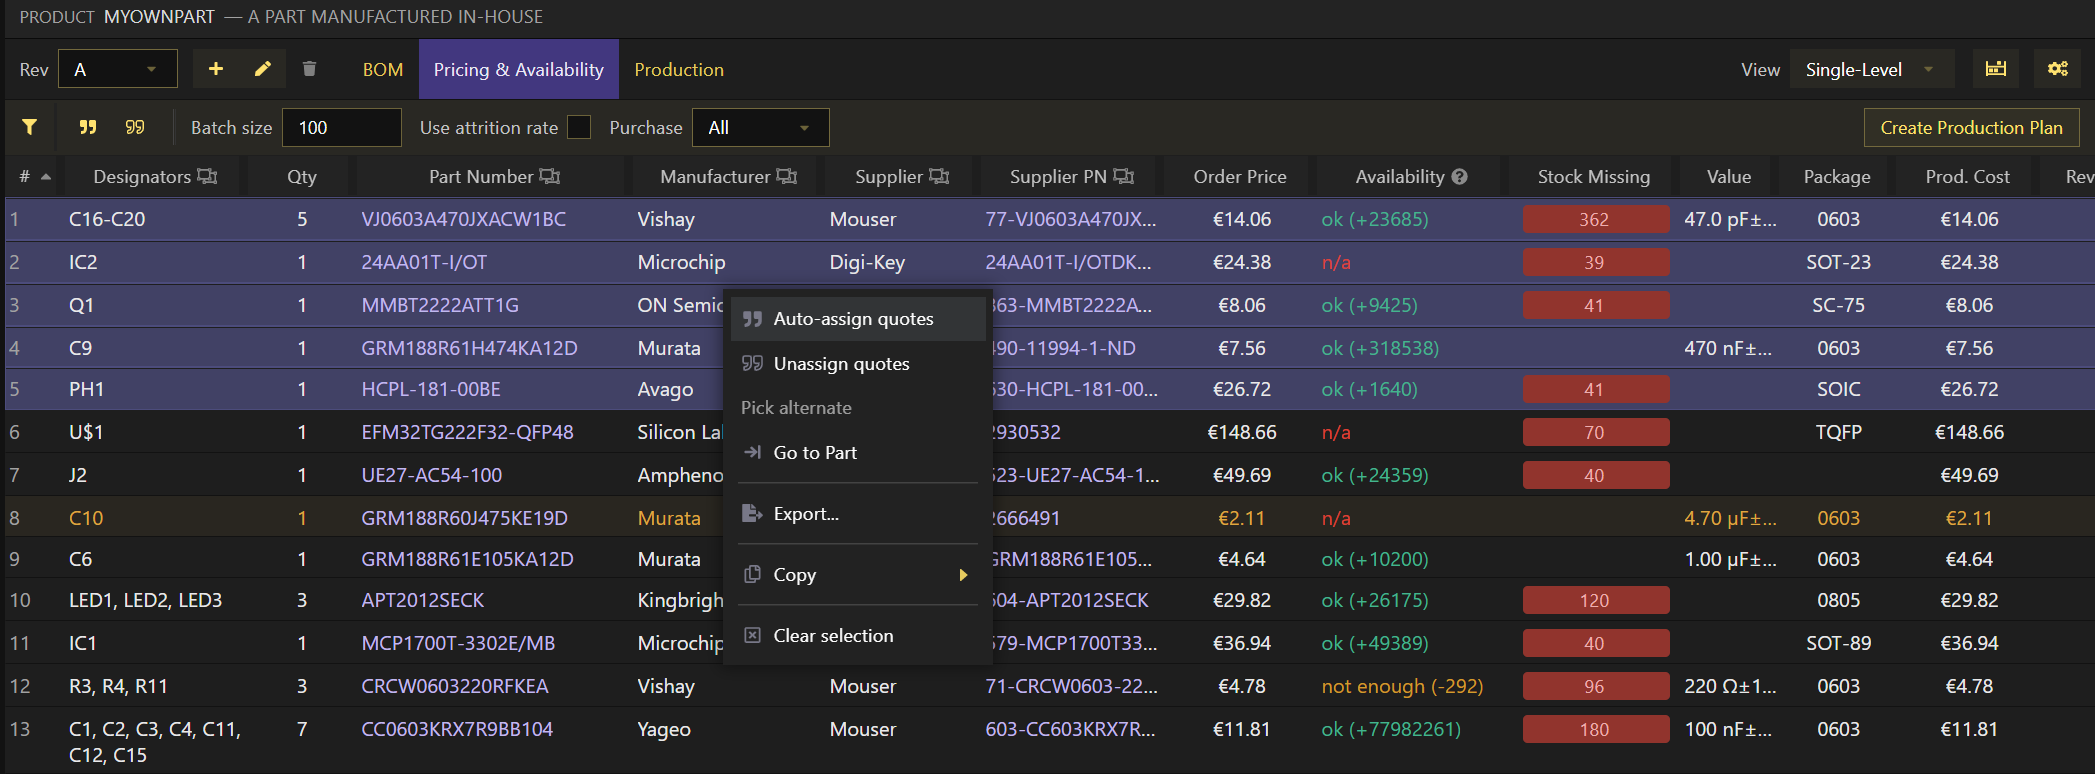Click manufacturer 'Yageo' cell

click(x=664, y=729)
